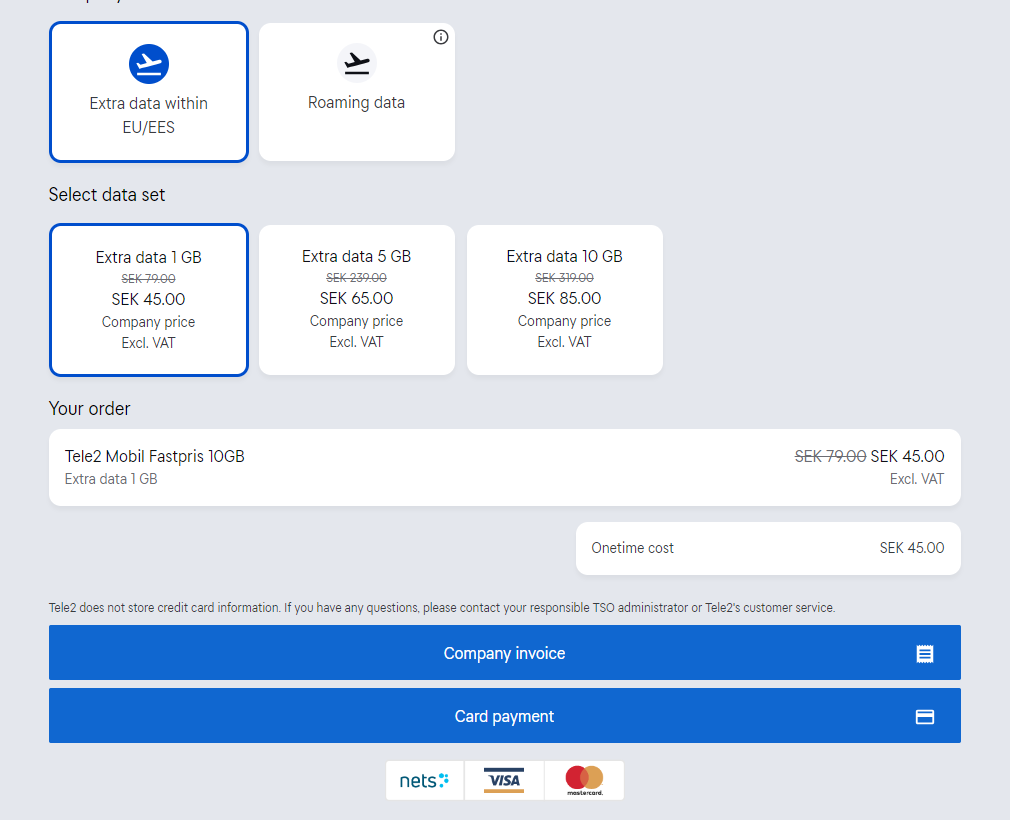The image size is (1010, 820).
Task: Choose the Card payment button
Action: click(505, 716)
